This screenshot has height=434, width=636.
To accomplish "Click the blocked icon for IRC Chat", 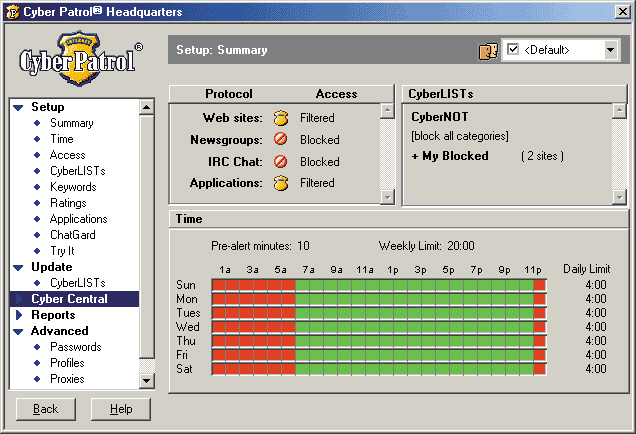I will tap(280, 161).
